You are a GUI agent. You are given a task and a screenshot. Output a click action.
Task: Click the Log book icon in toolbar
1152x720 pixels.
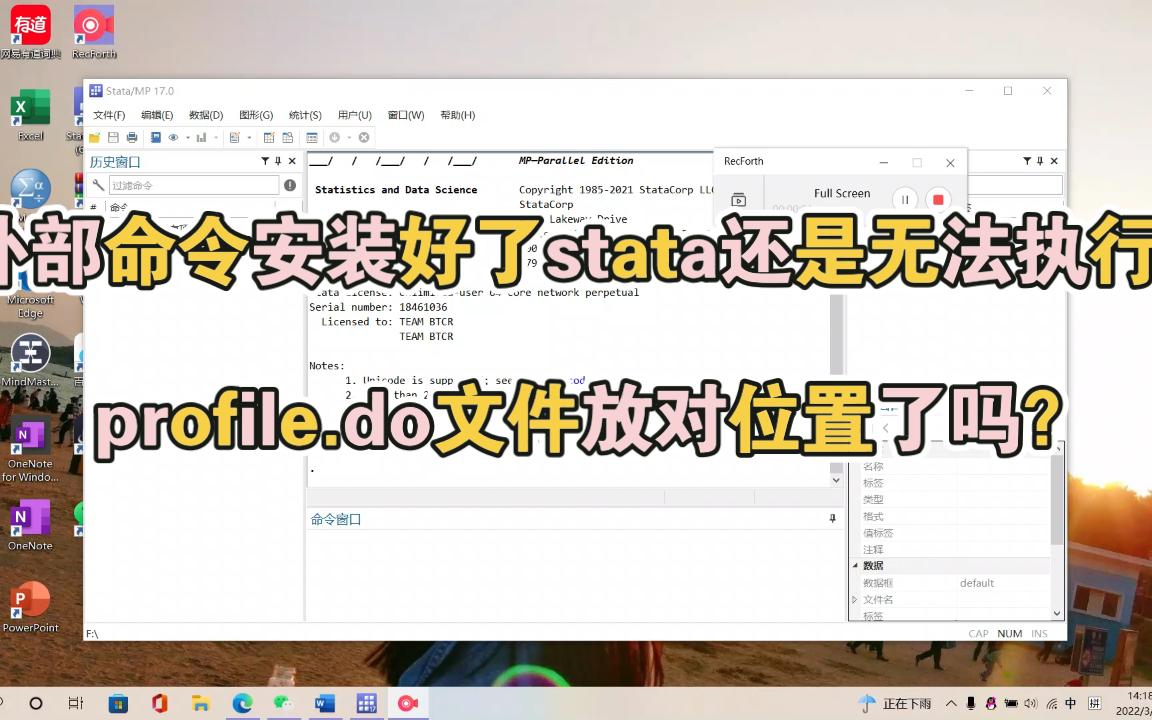click(156, 137)
